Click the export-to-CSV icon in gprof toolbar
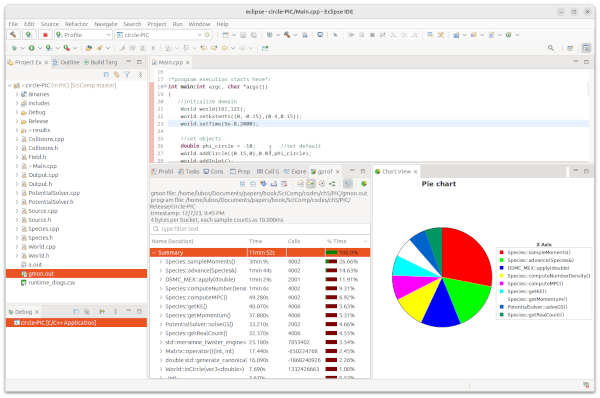 pos(274,184)
